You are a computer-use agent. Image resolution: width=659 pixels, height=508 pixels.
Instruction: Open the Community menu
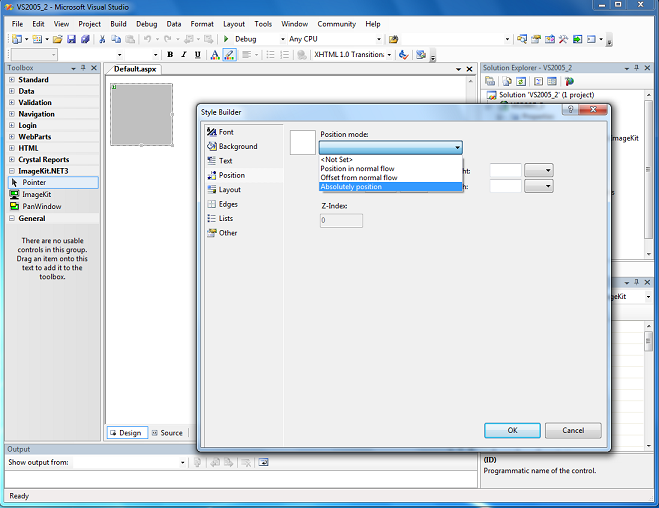point(337,24)
